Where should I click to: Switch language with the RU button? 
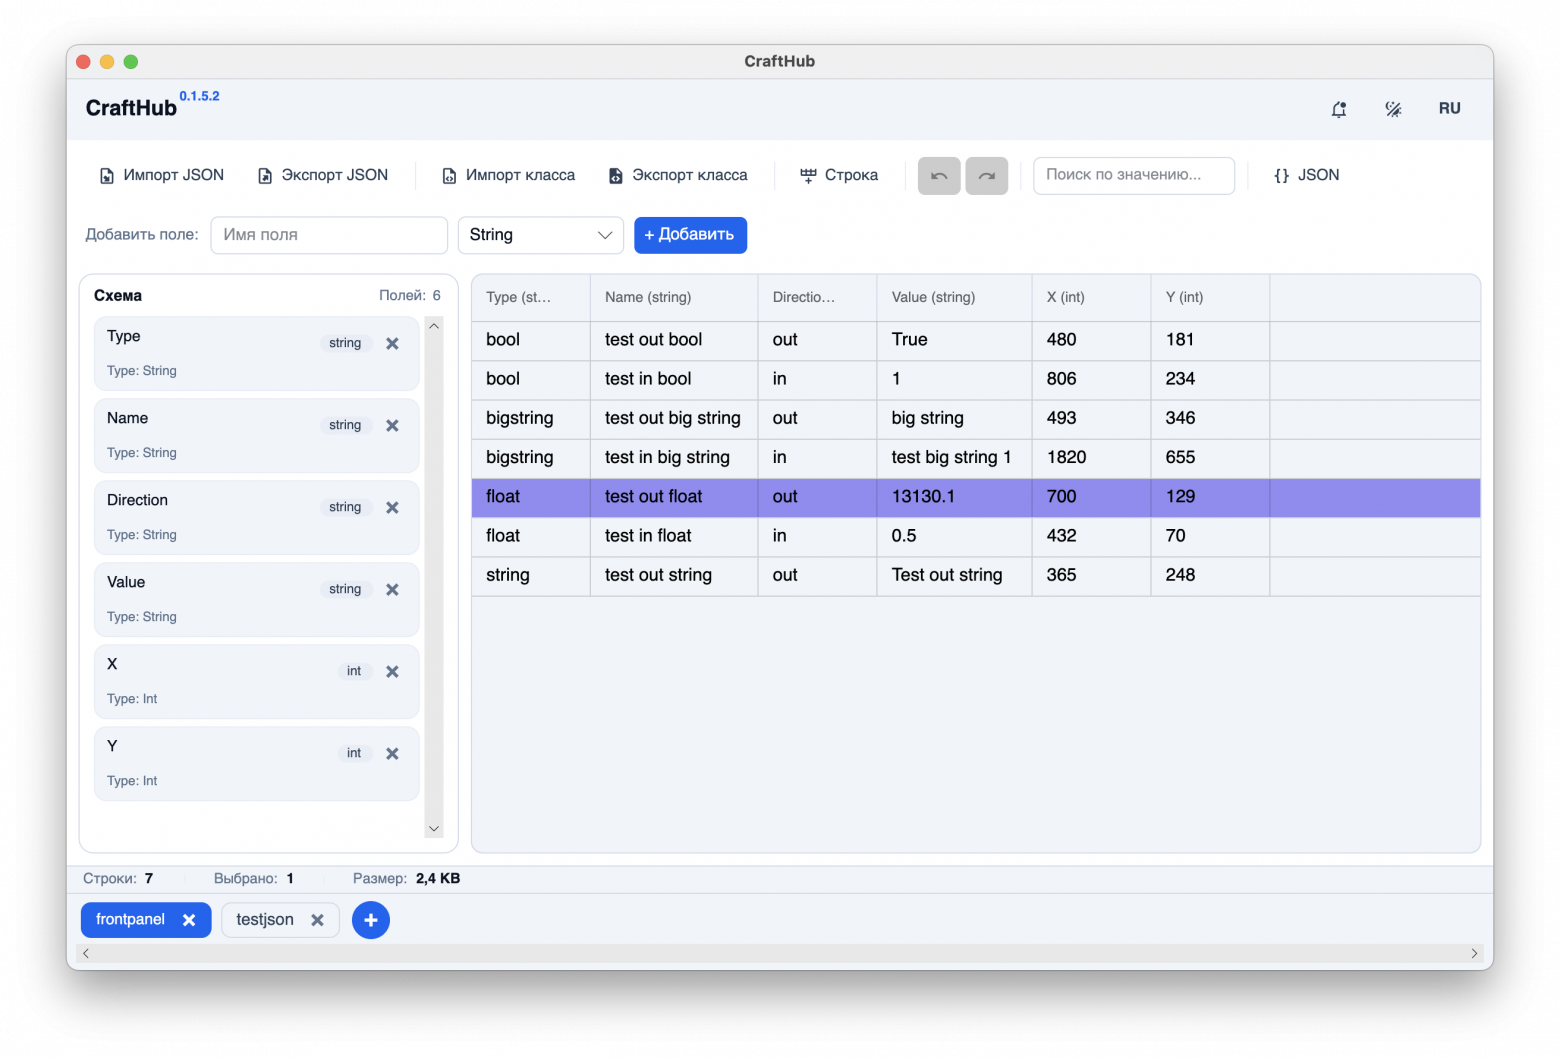pos(1450,108)
